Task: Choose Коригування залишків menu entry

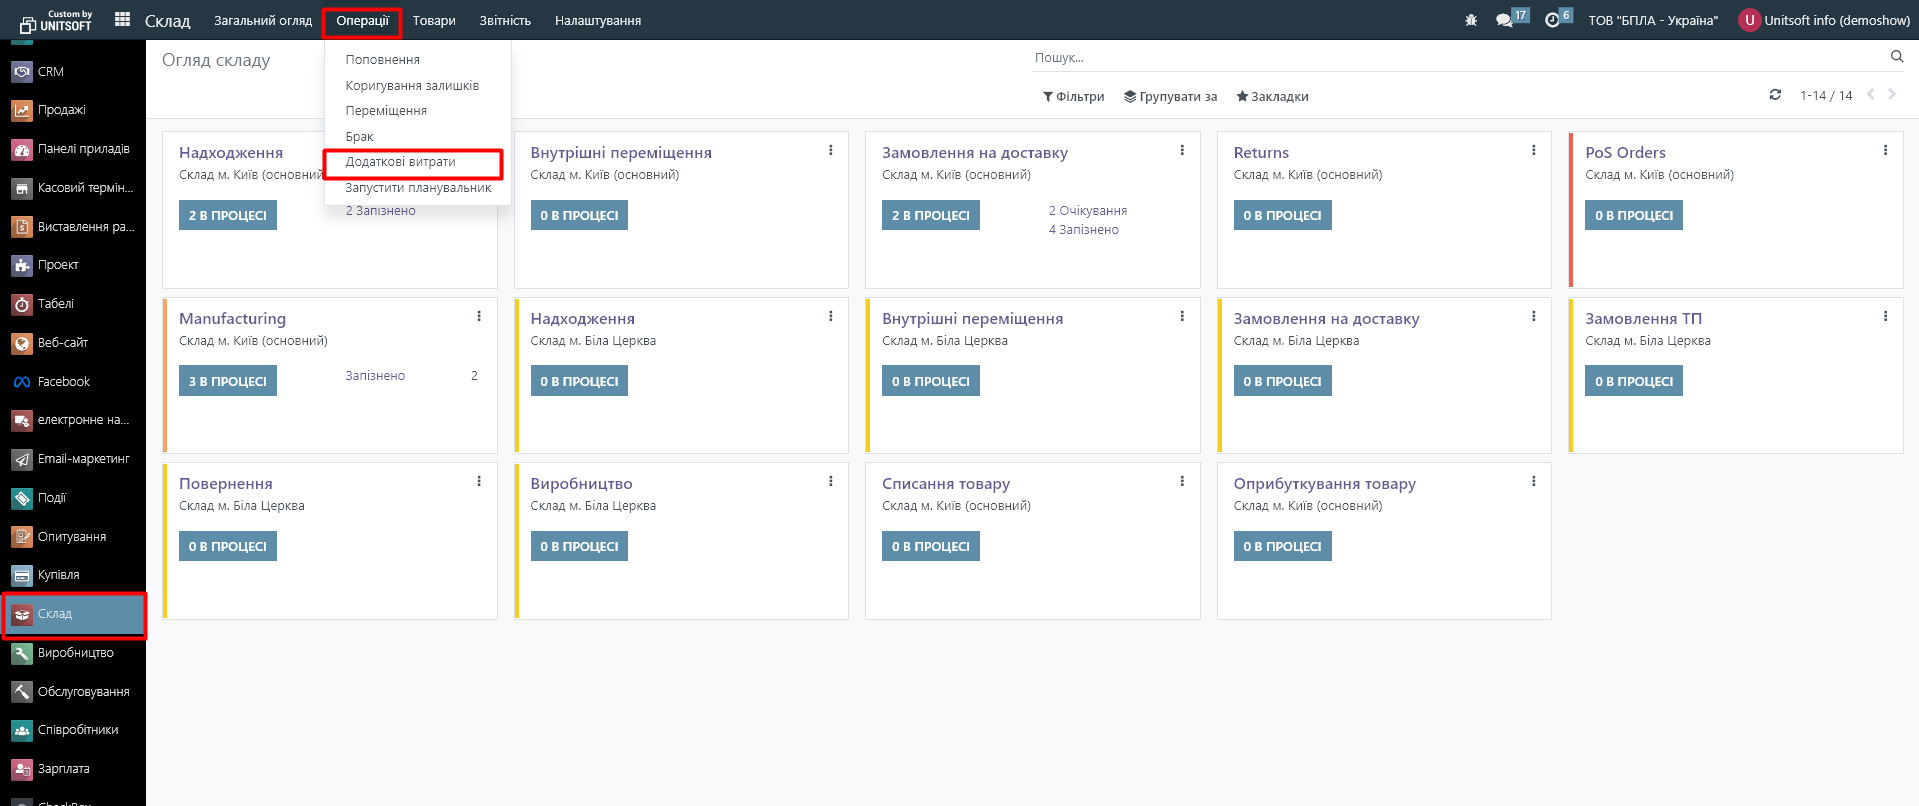Action: point(412,86)
